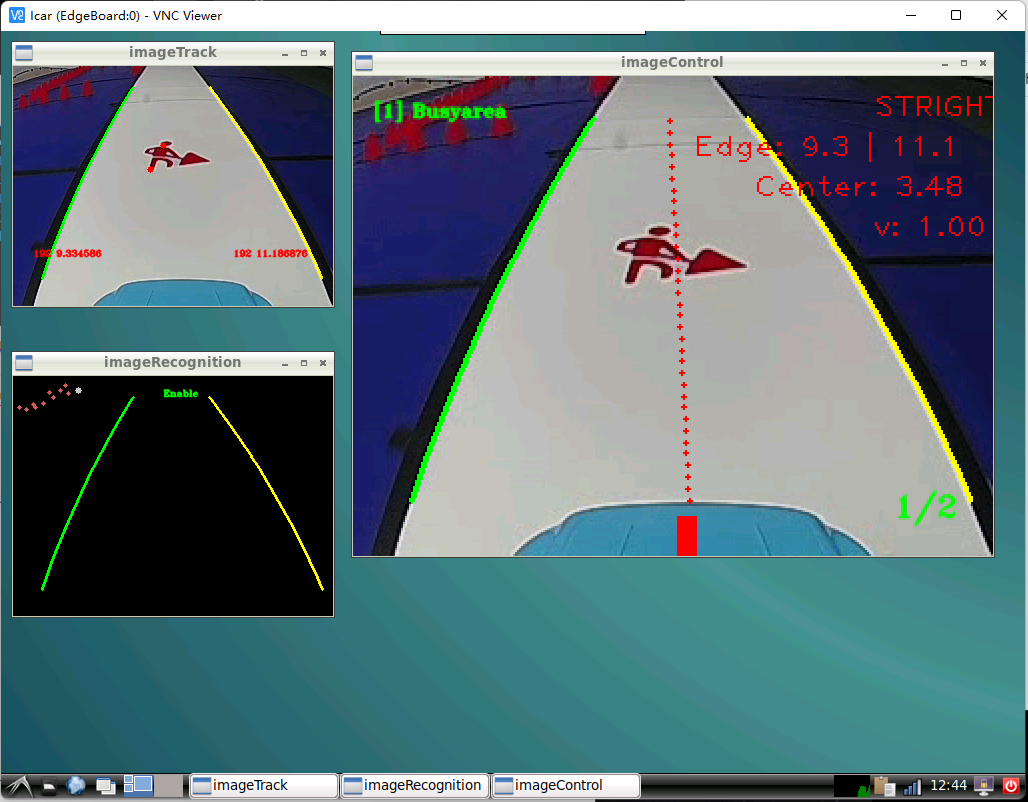Launch the file manager from the taskbar

point(49,786)
